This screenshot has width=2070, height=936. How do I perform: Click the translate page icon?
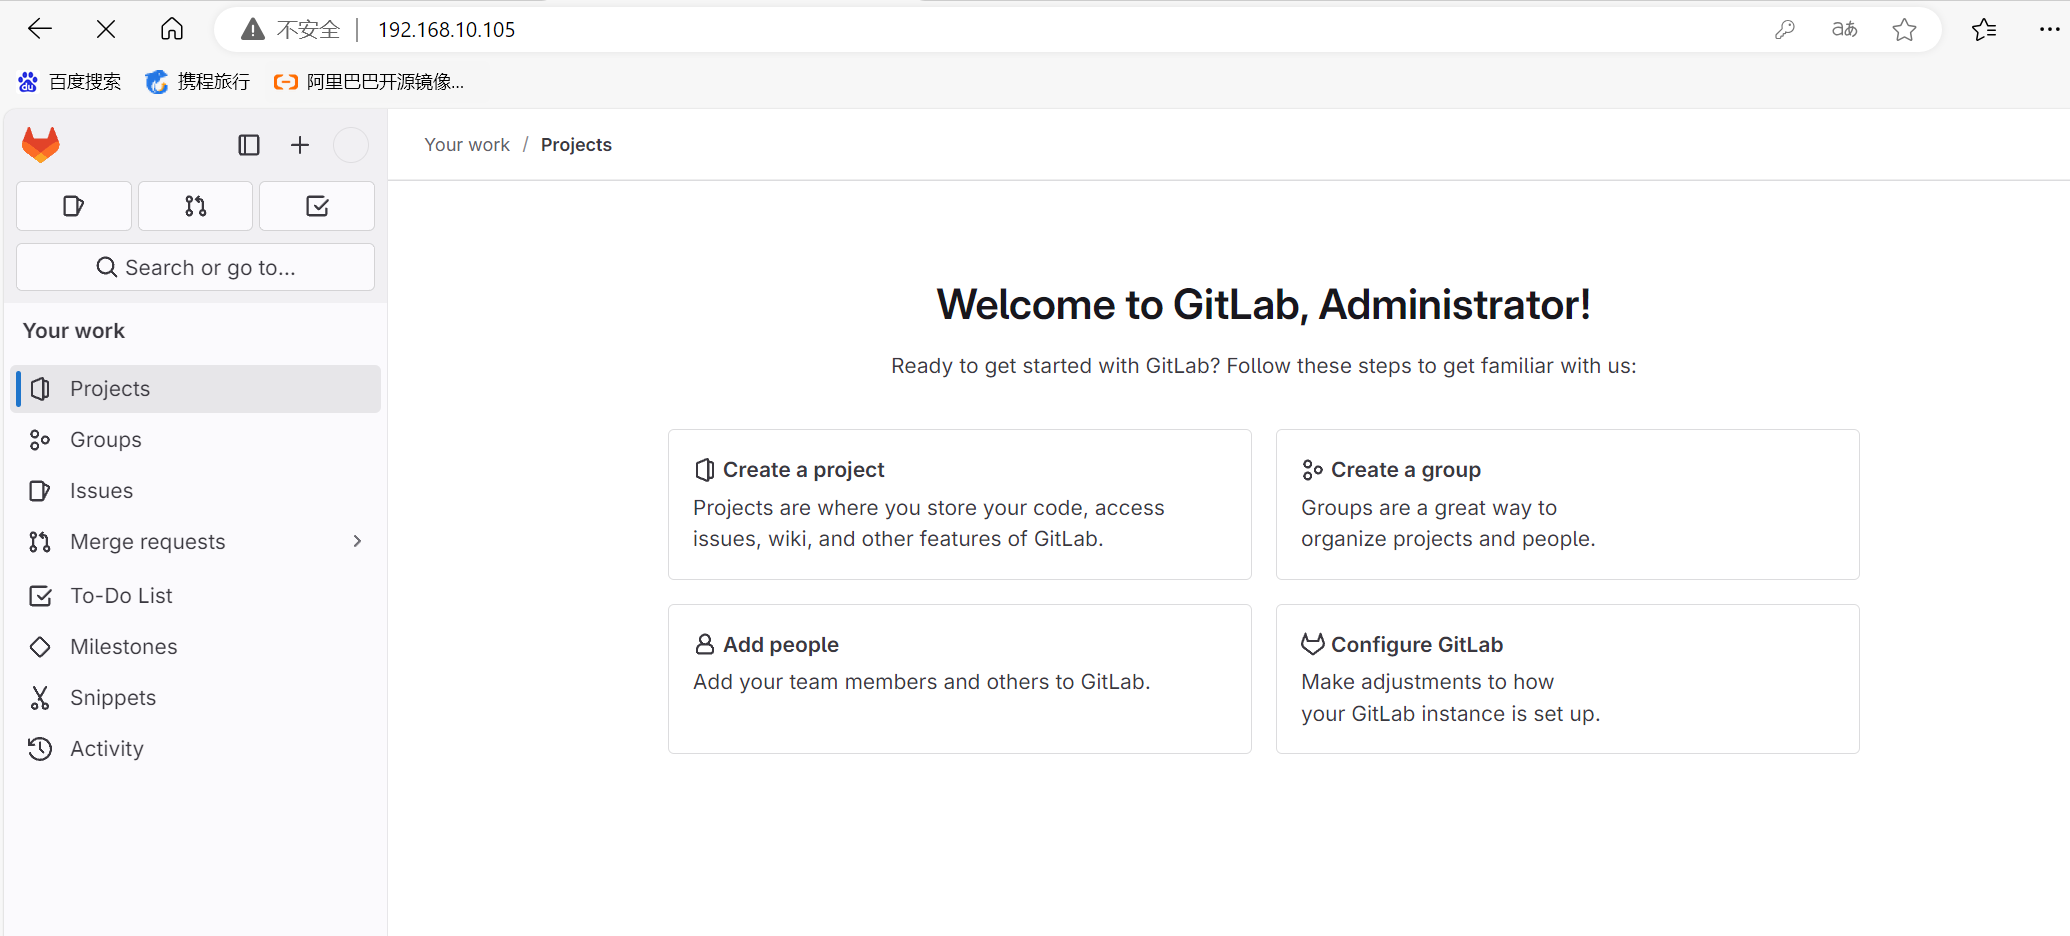(1845, 30)
